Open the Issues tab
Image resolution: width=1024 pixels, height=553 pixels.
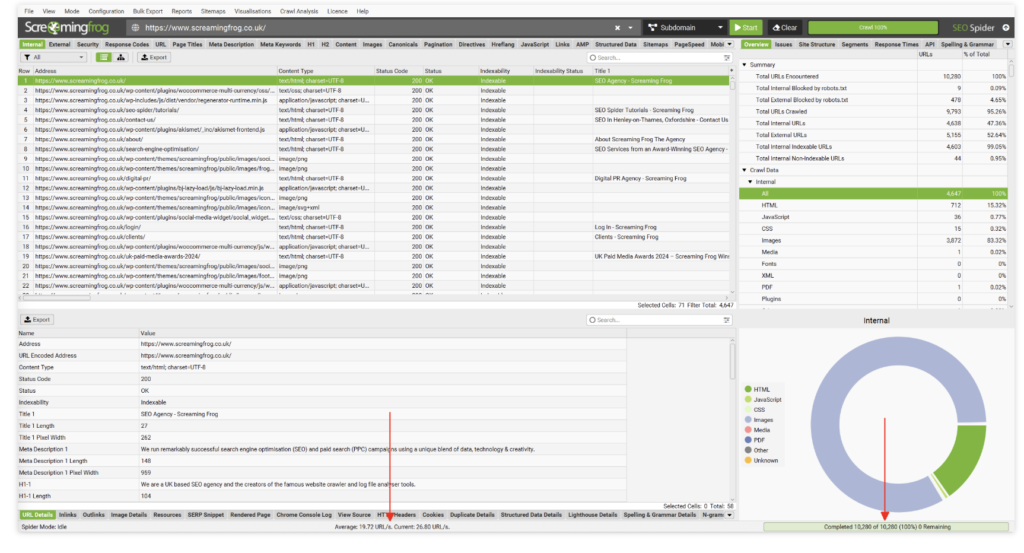pyautogui.click(x=783, y=44)
